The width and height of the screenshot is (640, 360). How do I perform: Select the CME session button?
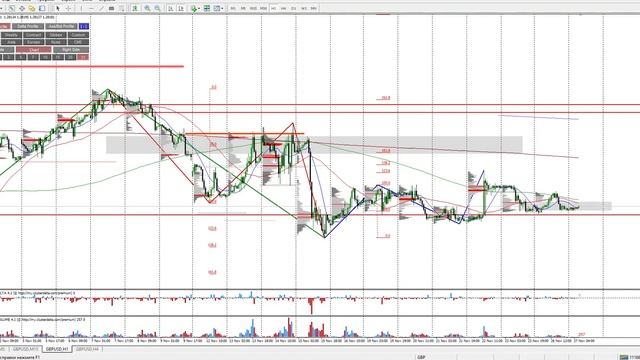78,42
